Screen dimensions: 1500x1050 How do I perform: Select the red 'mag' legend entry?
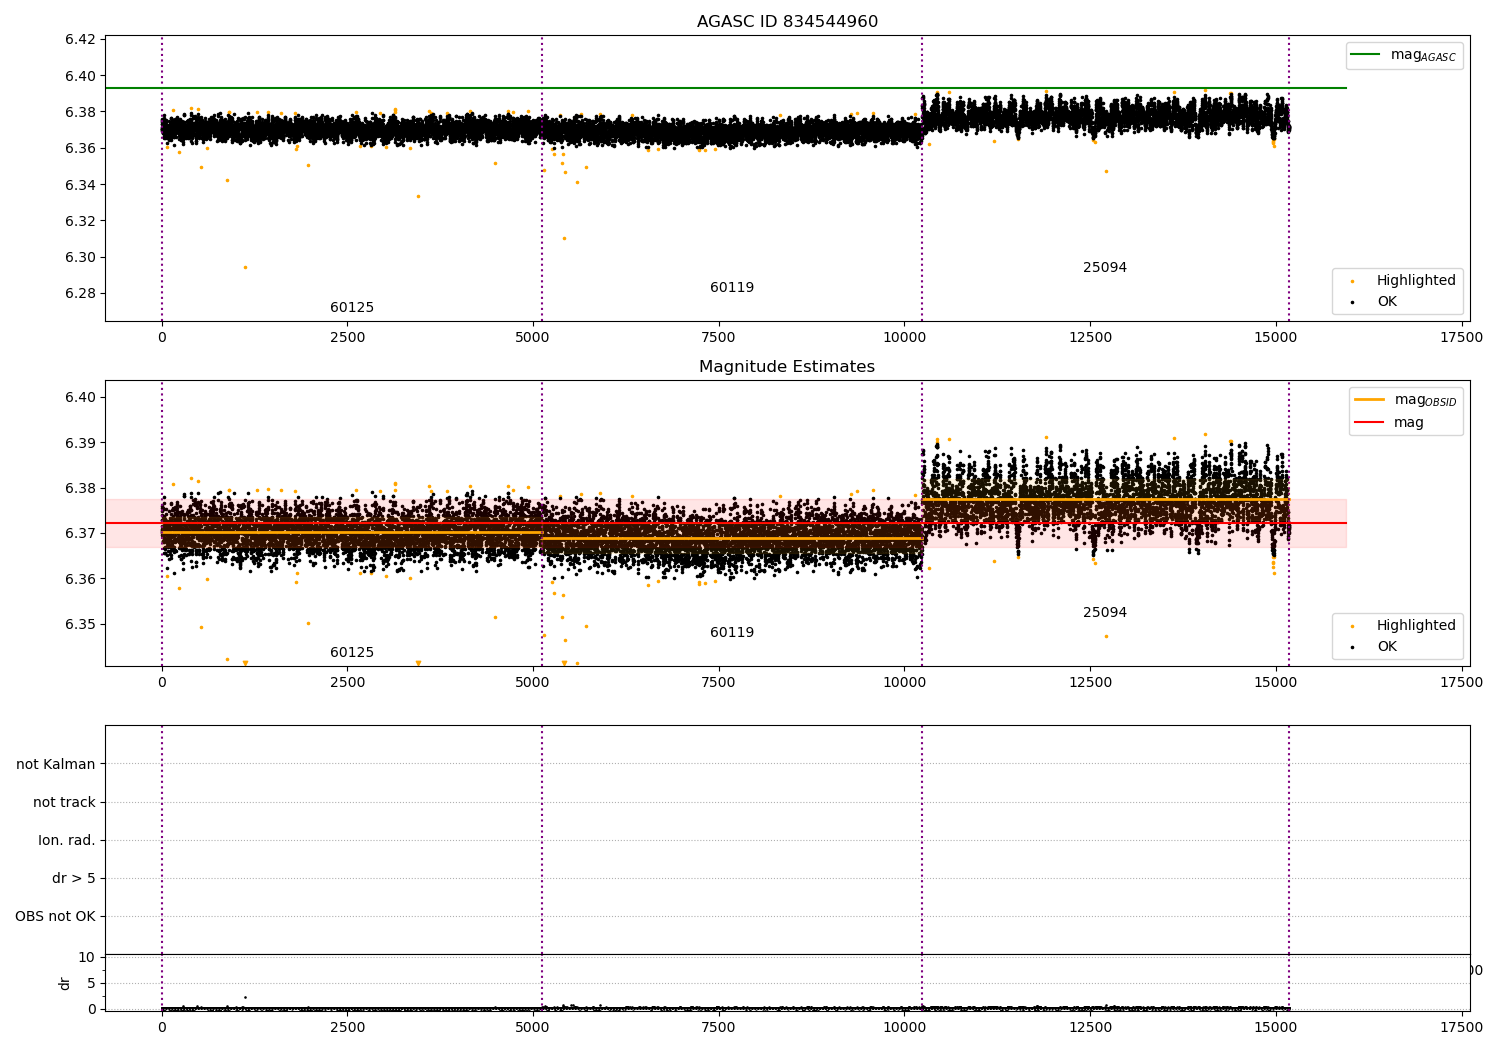[x=1389, y=423]
